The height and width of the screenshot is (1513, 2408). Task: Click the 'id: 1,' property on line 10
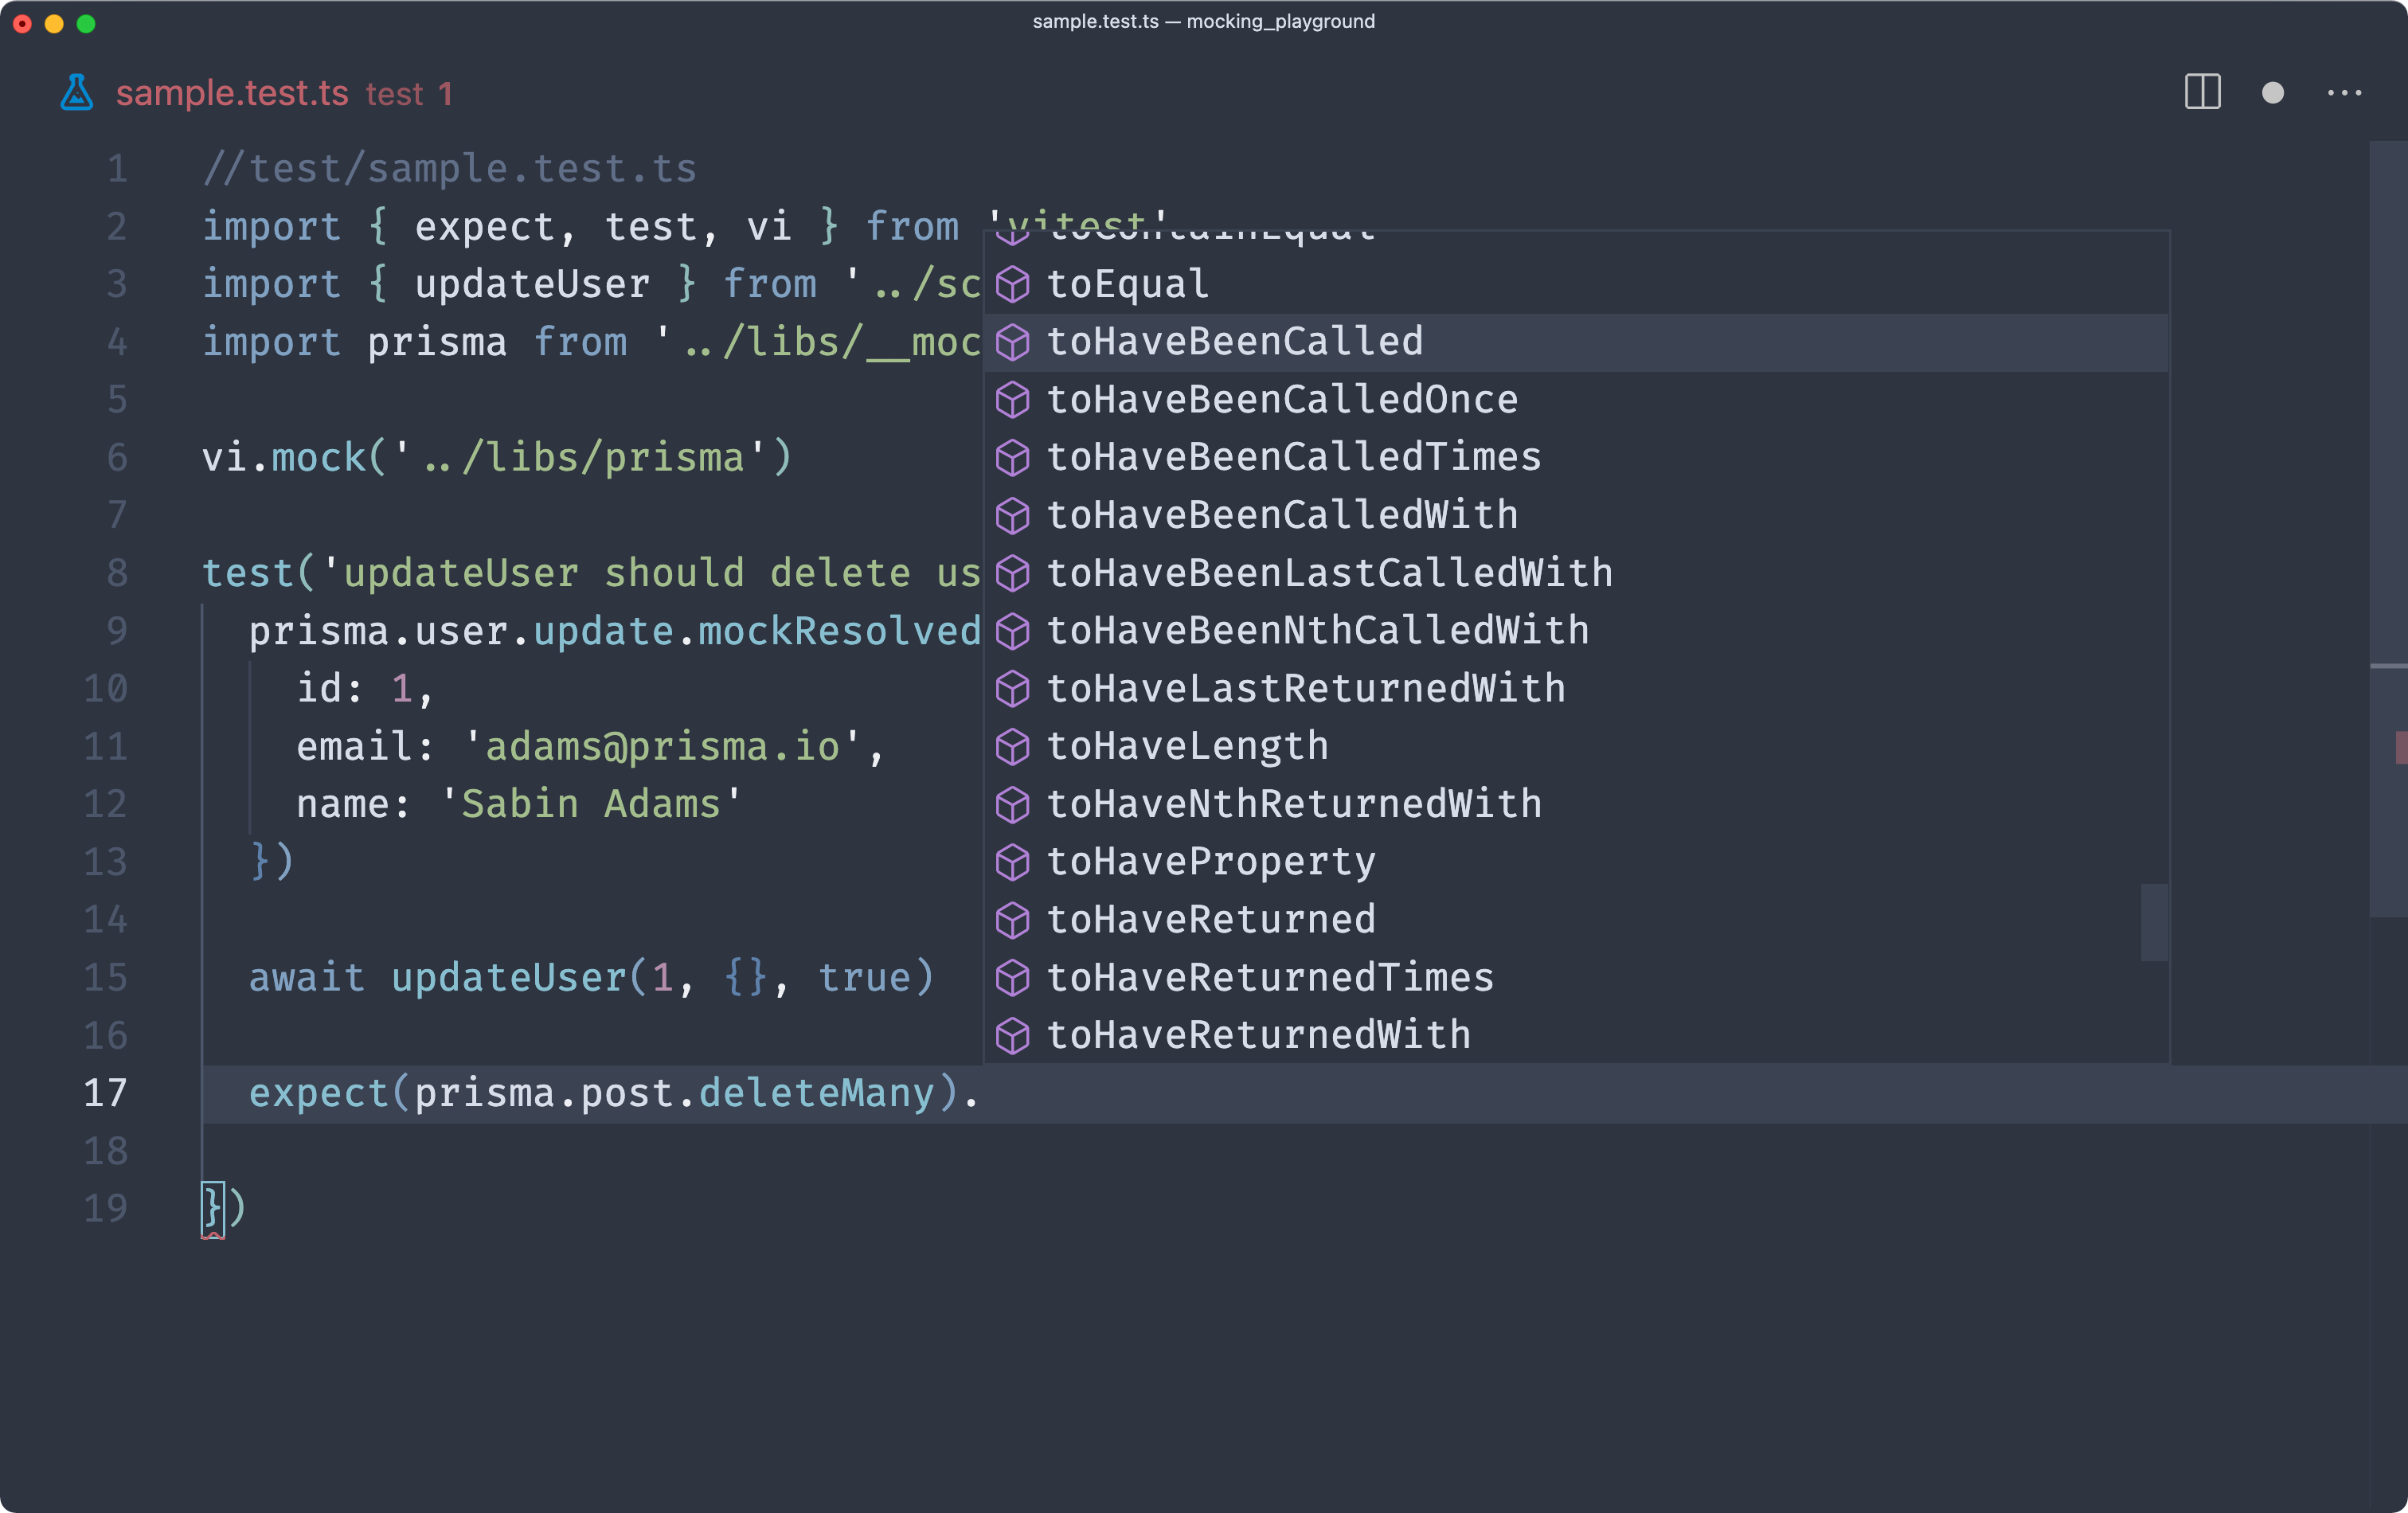coord(365,690)
